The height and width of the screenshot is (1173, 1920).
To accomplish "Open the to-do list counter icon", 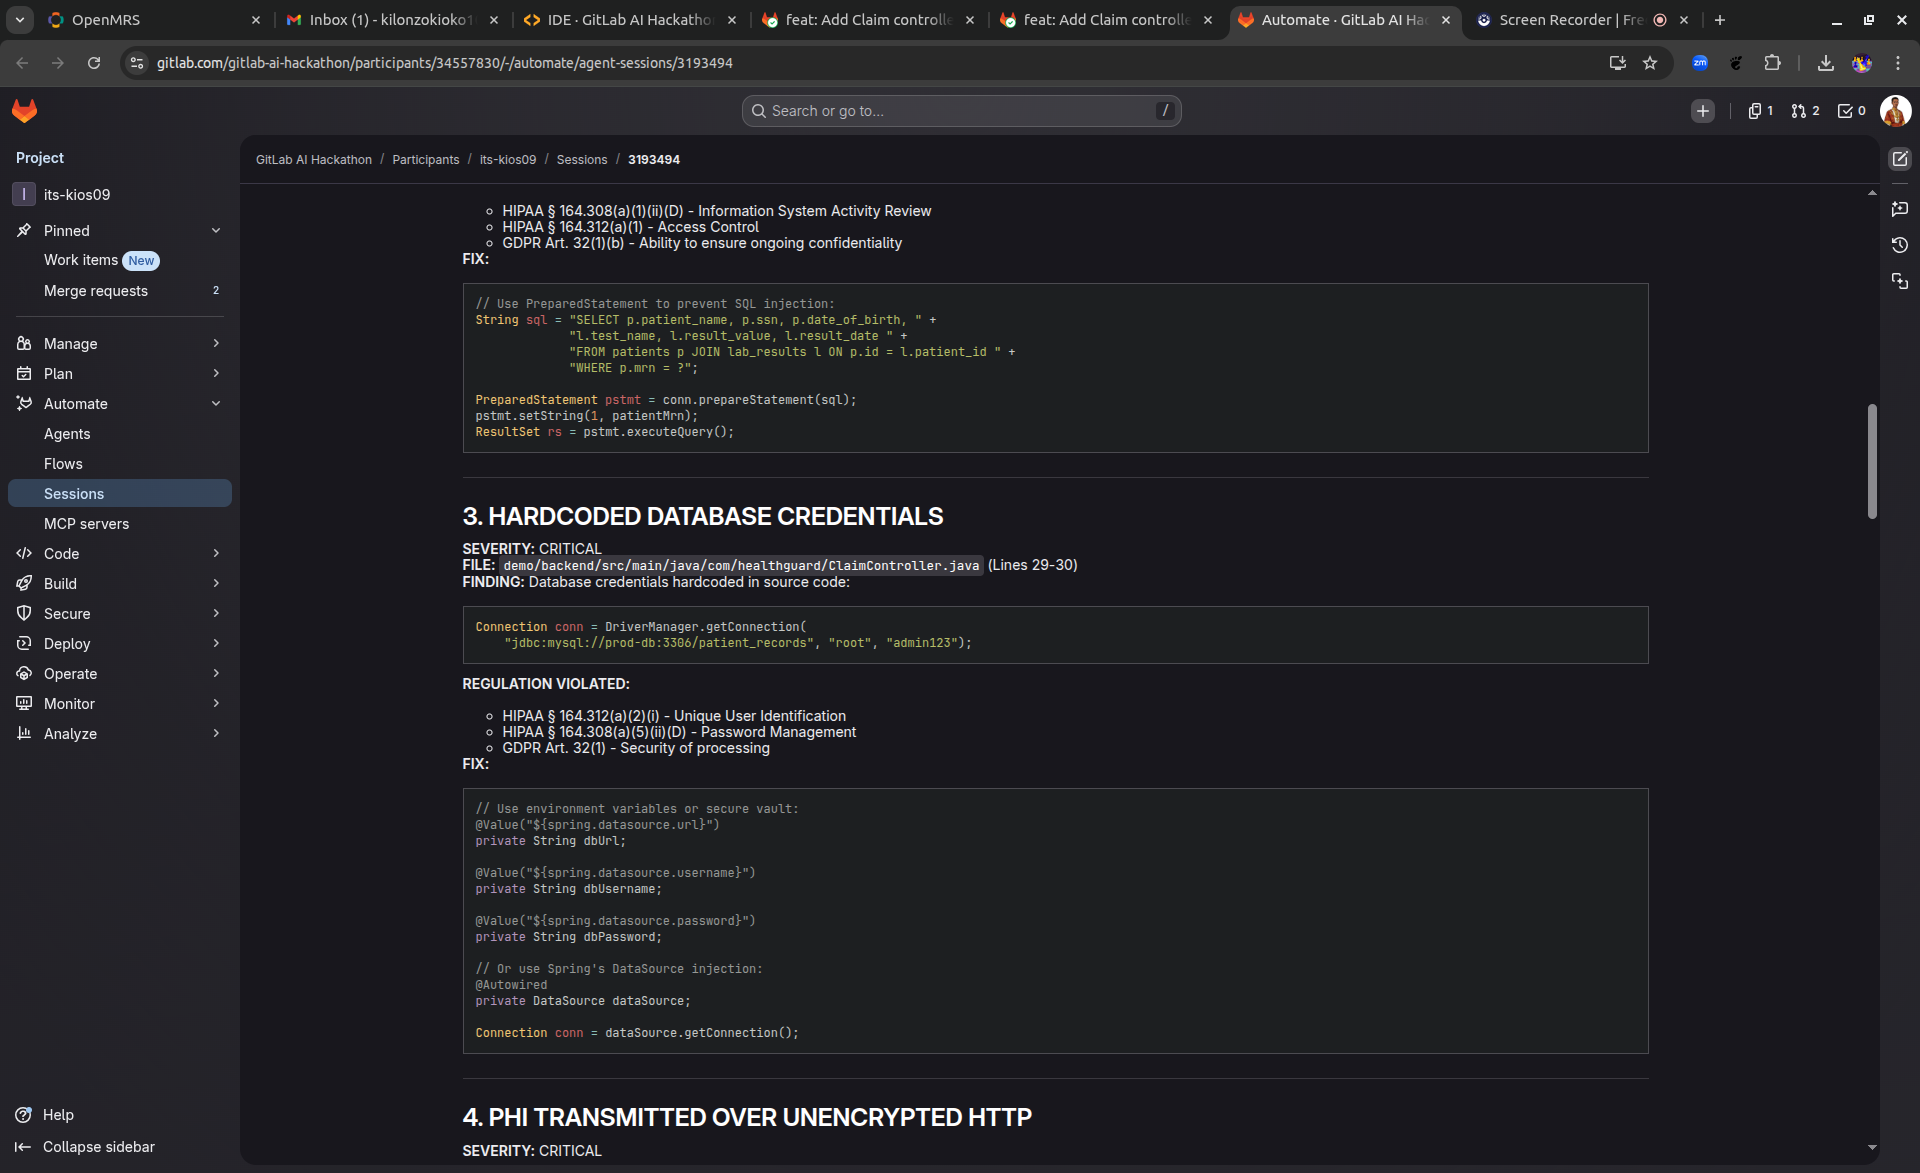I will pyautogui.click(x=1852, y=111).
